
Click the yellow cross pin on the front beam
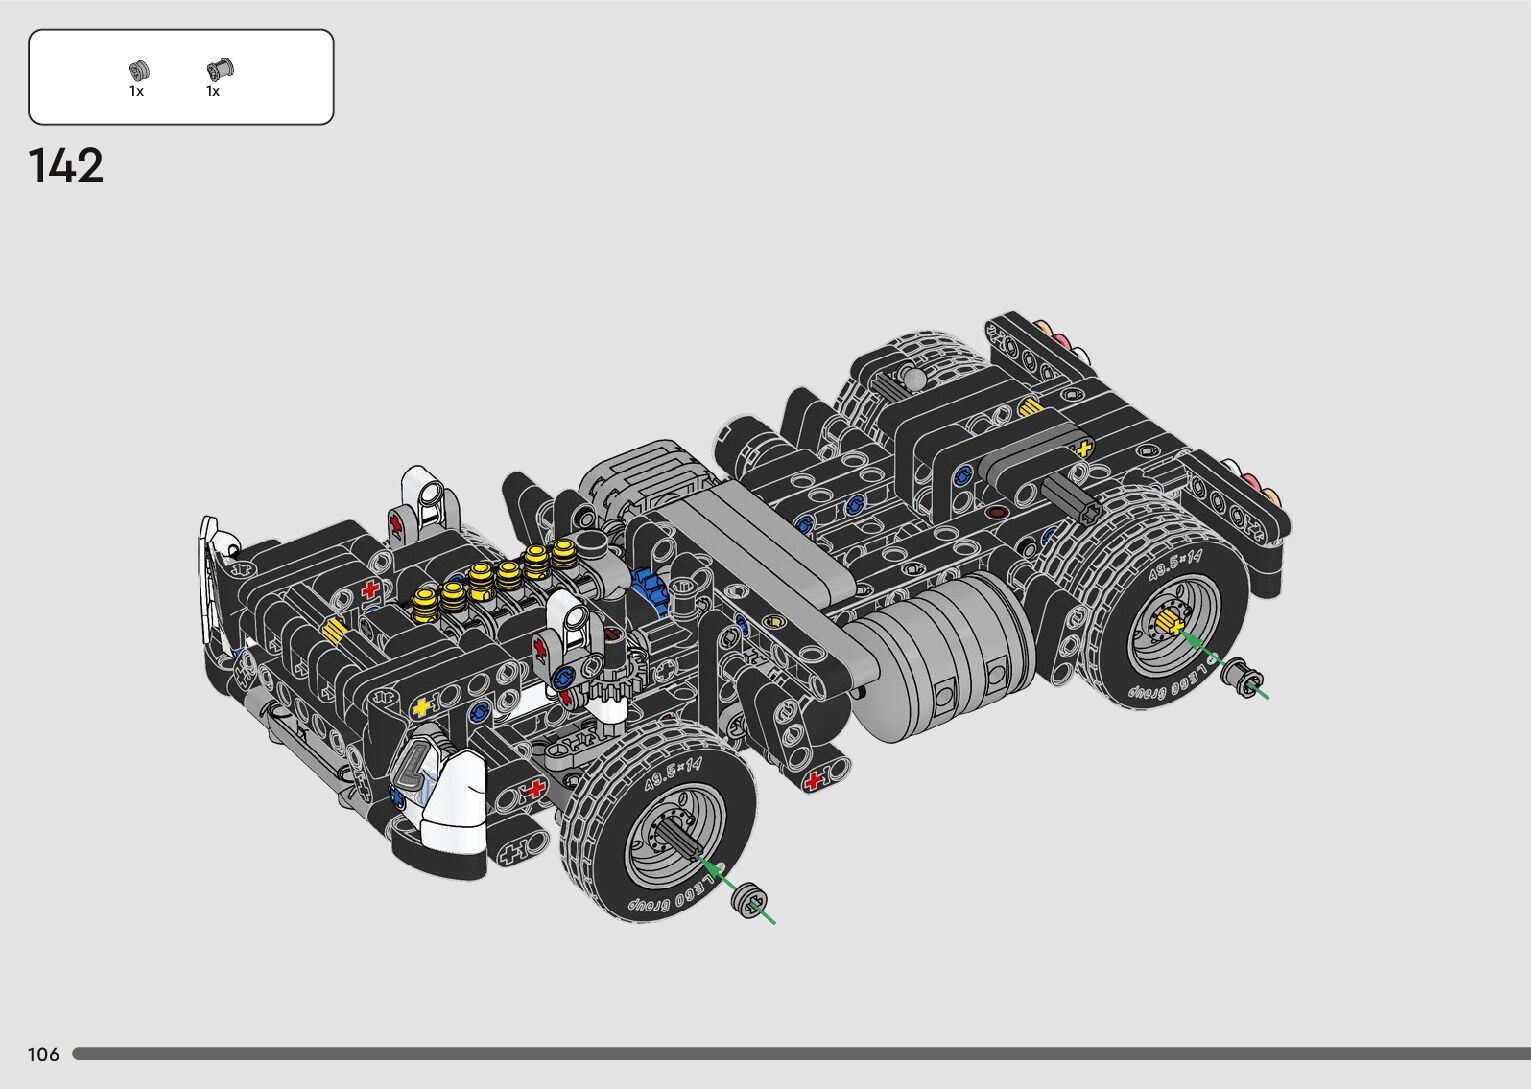tap(423, 707)
